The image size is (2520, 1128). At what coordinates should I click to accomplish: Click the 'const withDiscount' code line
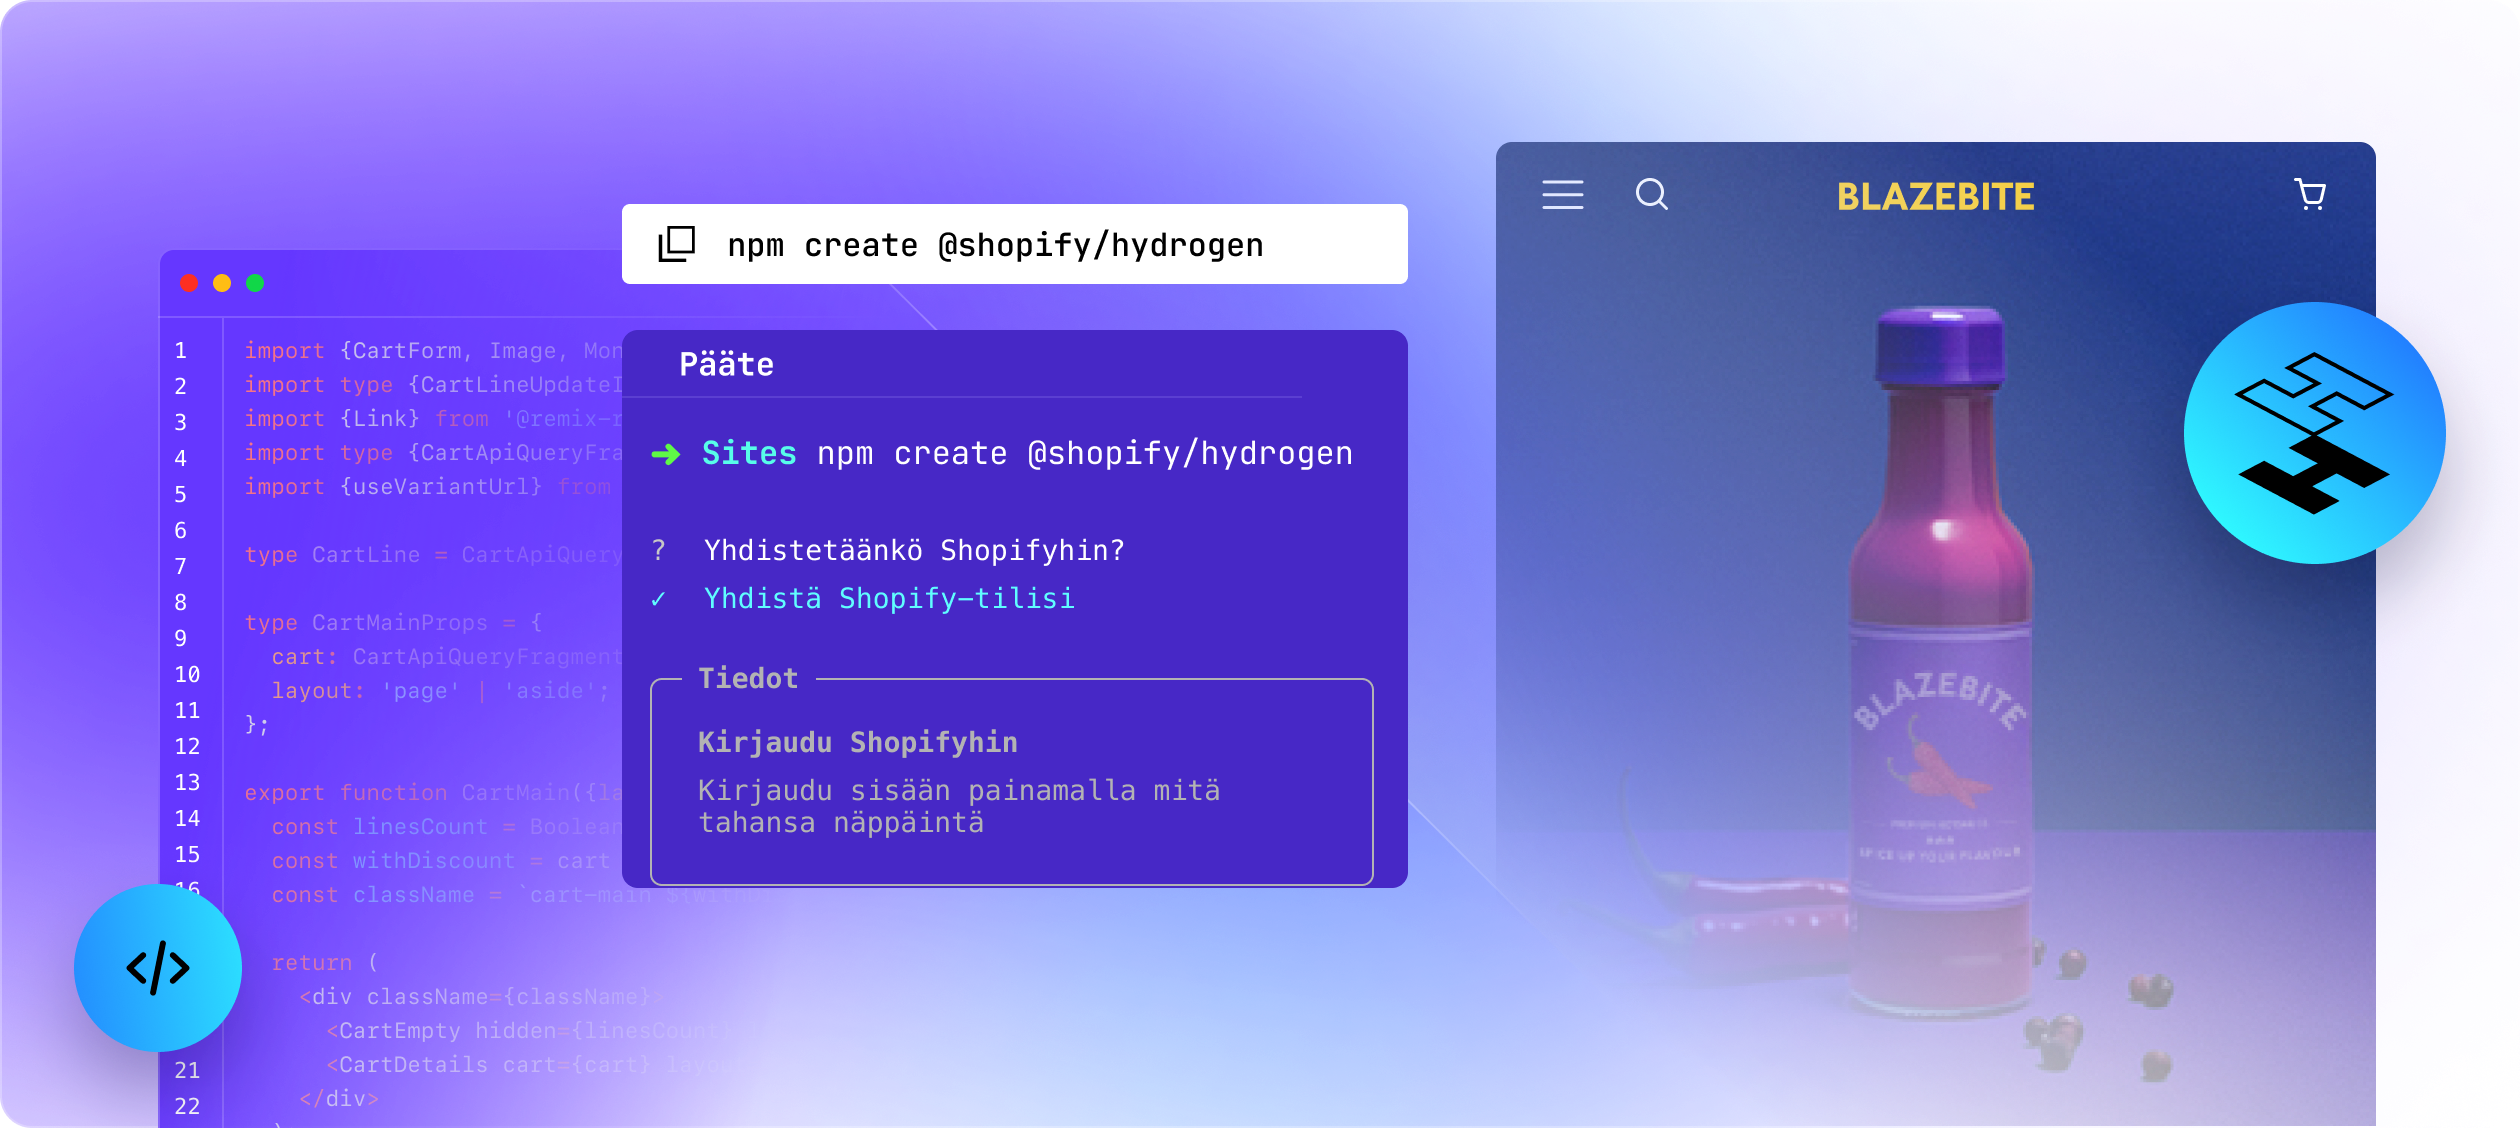441,861
